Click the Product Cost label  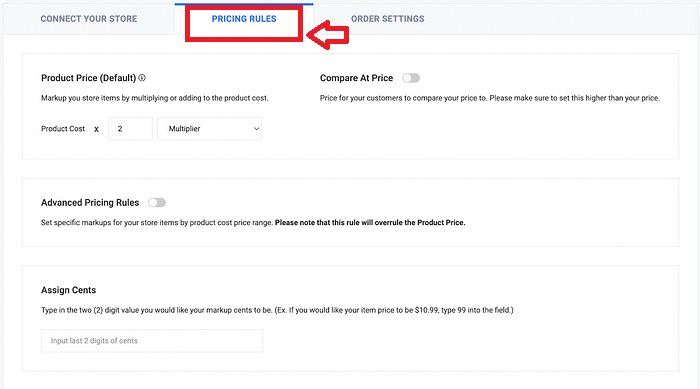tap(63, 129)
